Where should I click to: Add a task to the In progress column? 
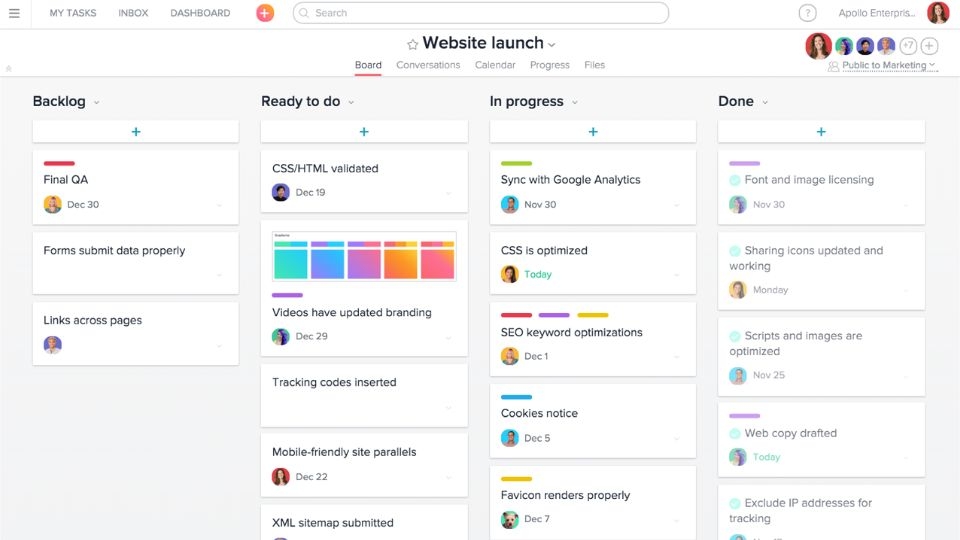click(x=593, y=132)
